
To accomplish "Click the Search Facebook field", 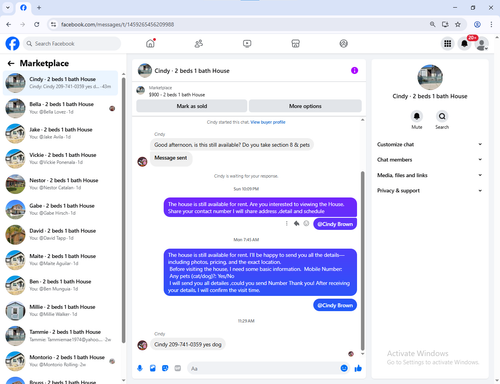I will [x=72, y=44].
